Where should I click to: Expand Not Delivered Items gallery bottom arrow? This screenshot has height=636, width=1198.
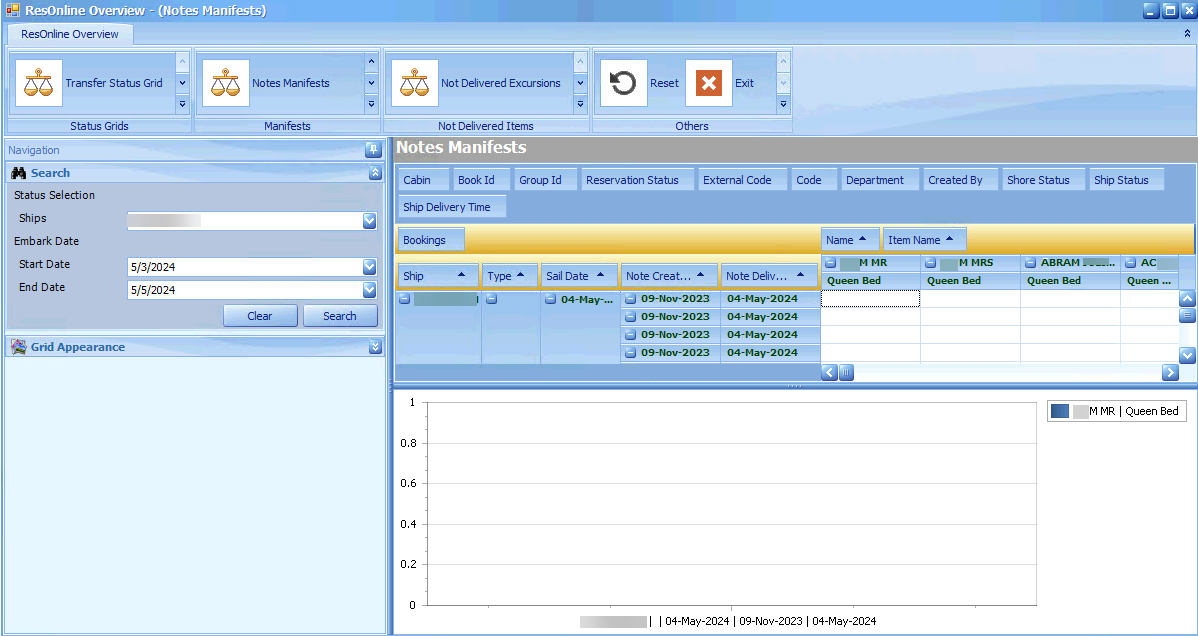coord(580,103)
